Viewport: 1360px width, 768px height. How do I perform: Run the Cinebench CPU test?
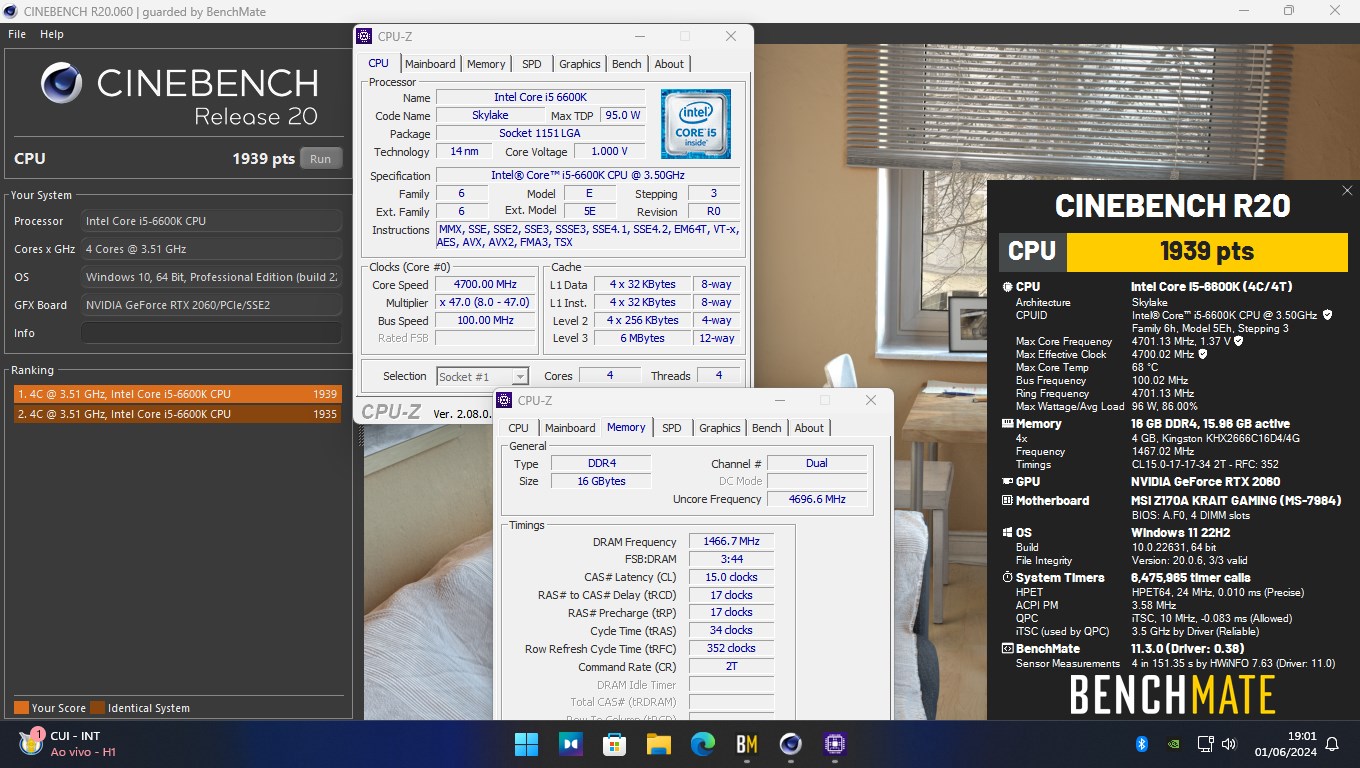(x=320, y=158)
